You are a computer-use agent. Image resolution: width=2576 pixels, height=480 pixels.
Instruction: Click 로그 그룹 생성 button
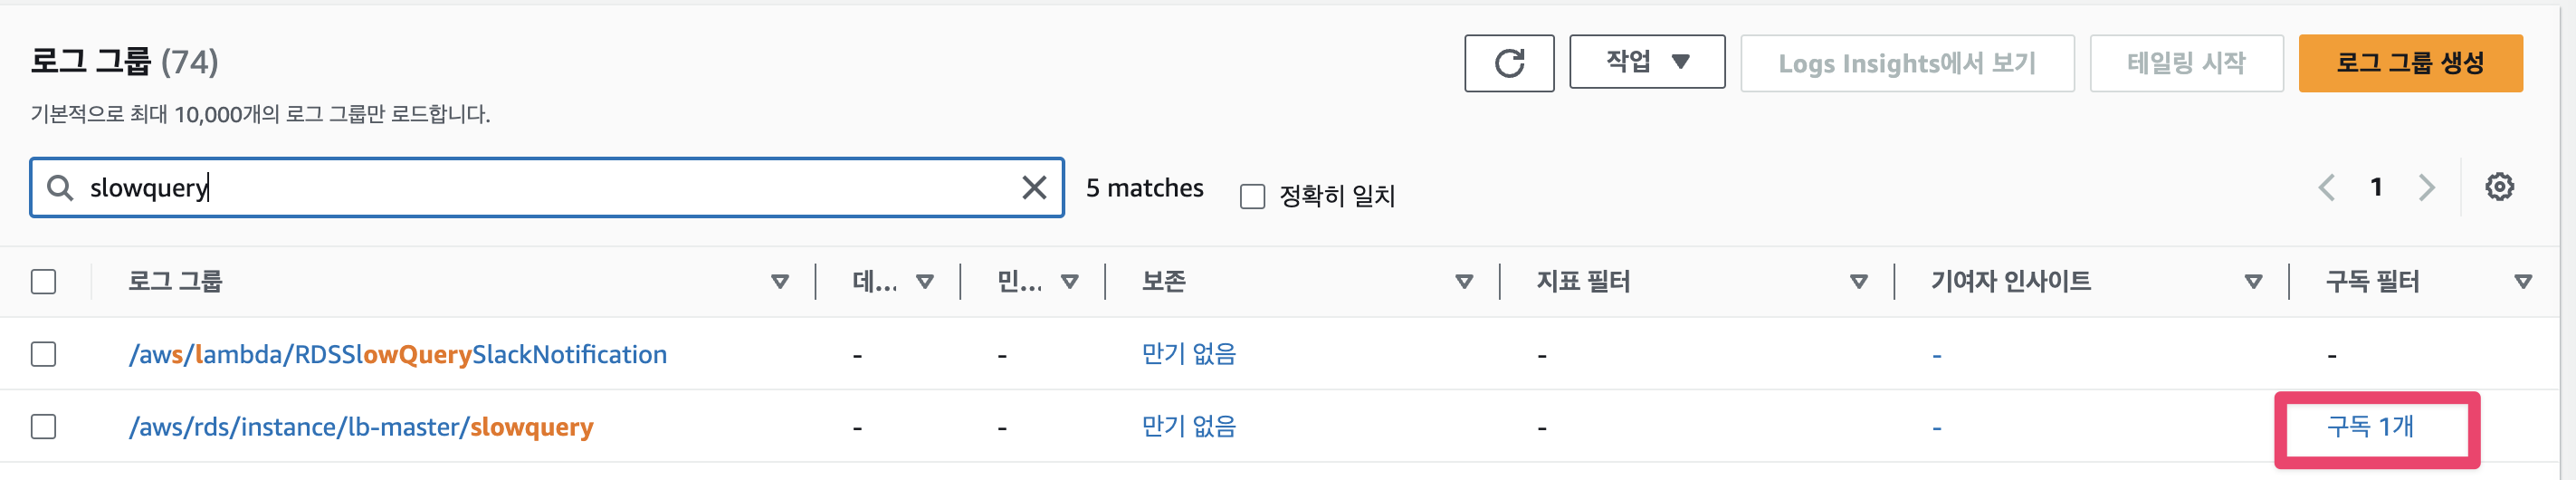(2410, 63)
